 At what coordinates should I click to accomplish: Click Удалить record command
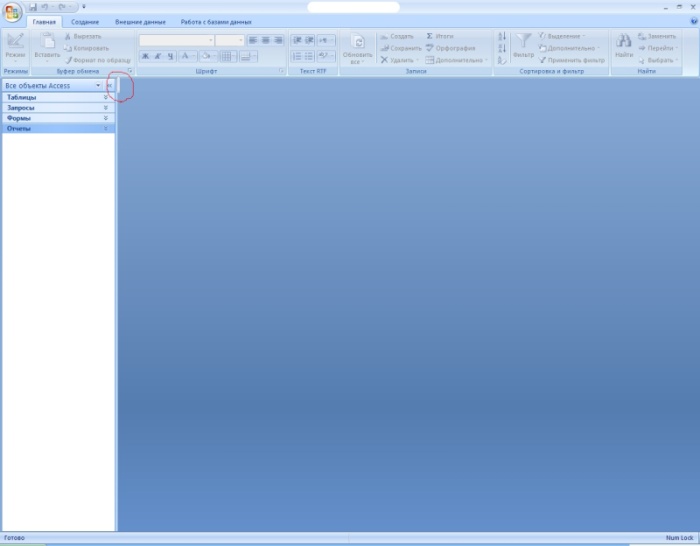(x=400, y=60)
